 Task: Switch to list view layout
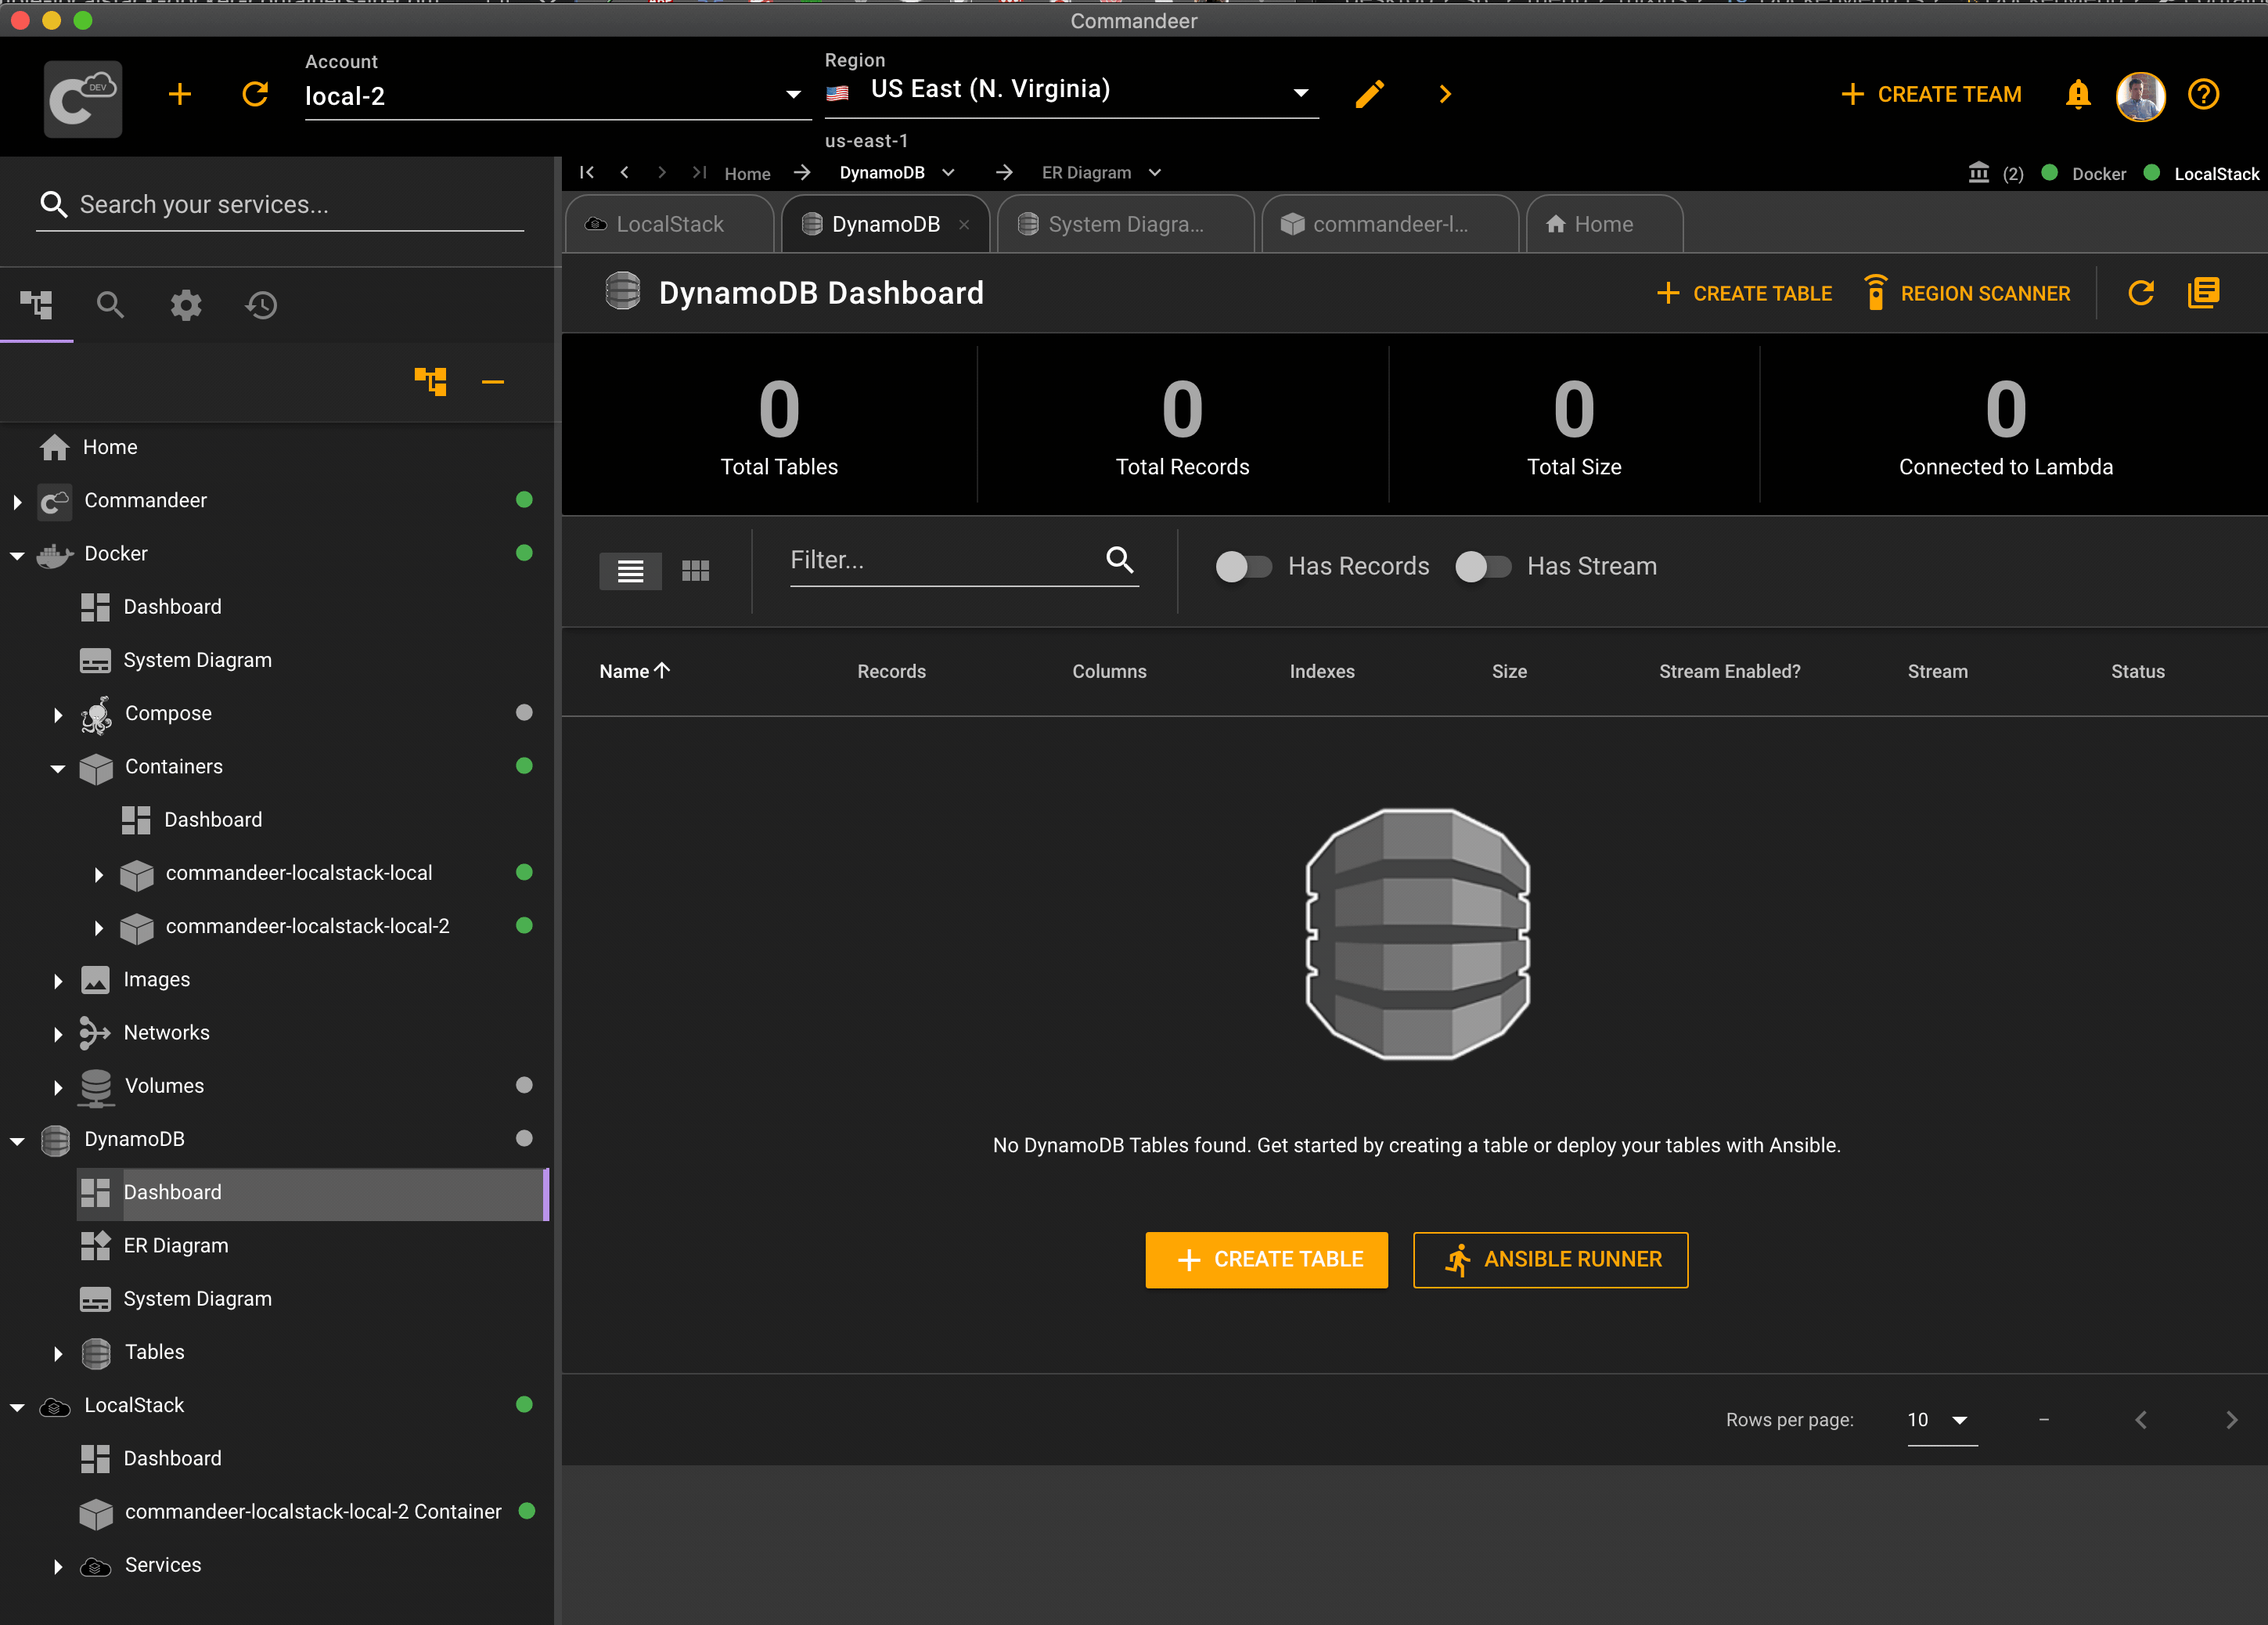coord(630,571)
